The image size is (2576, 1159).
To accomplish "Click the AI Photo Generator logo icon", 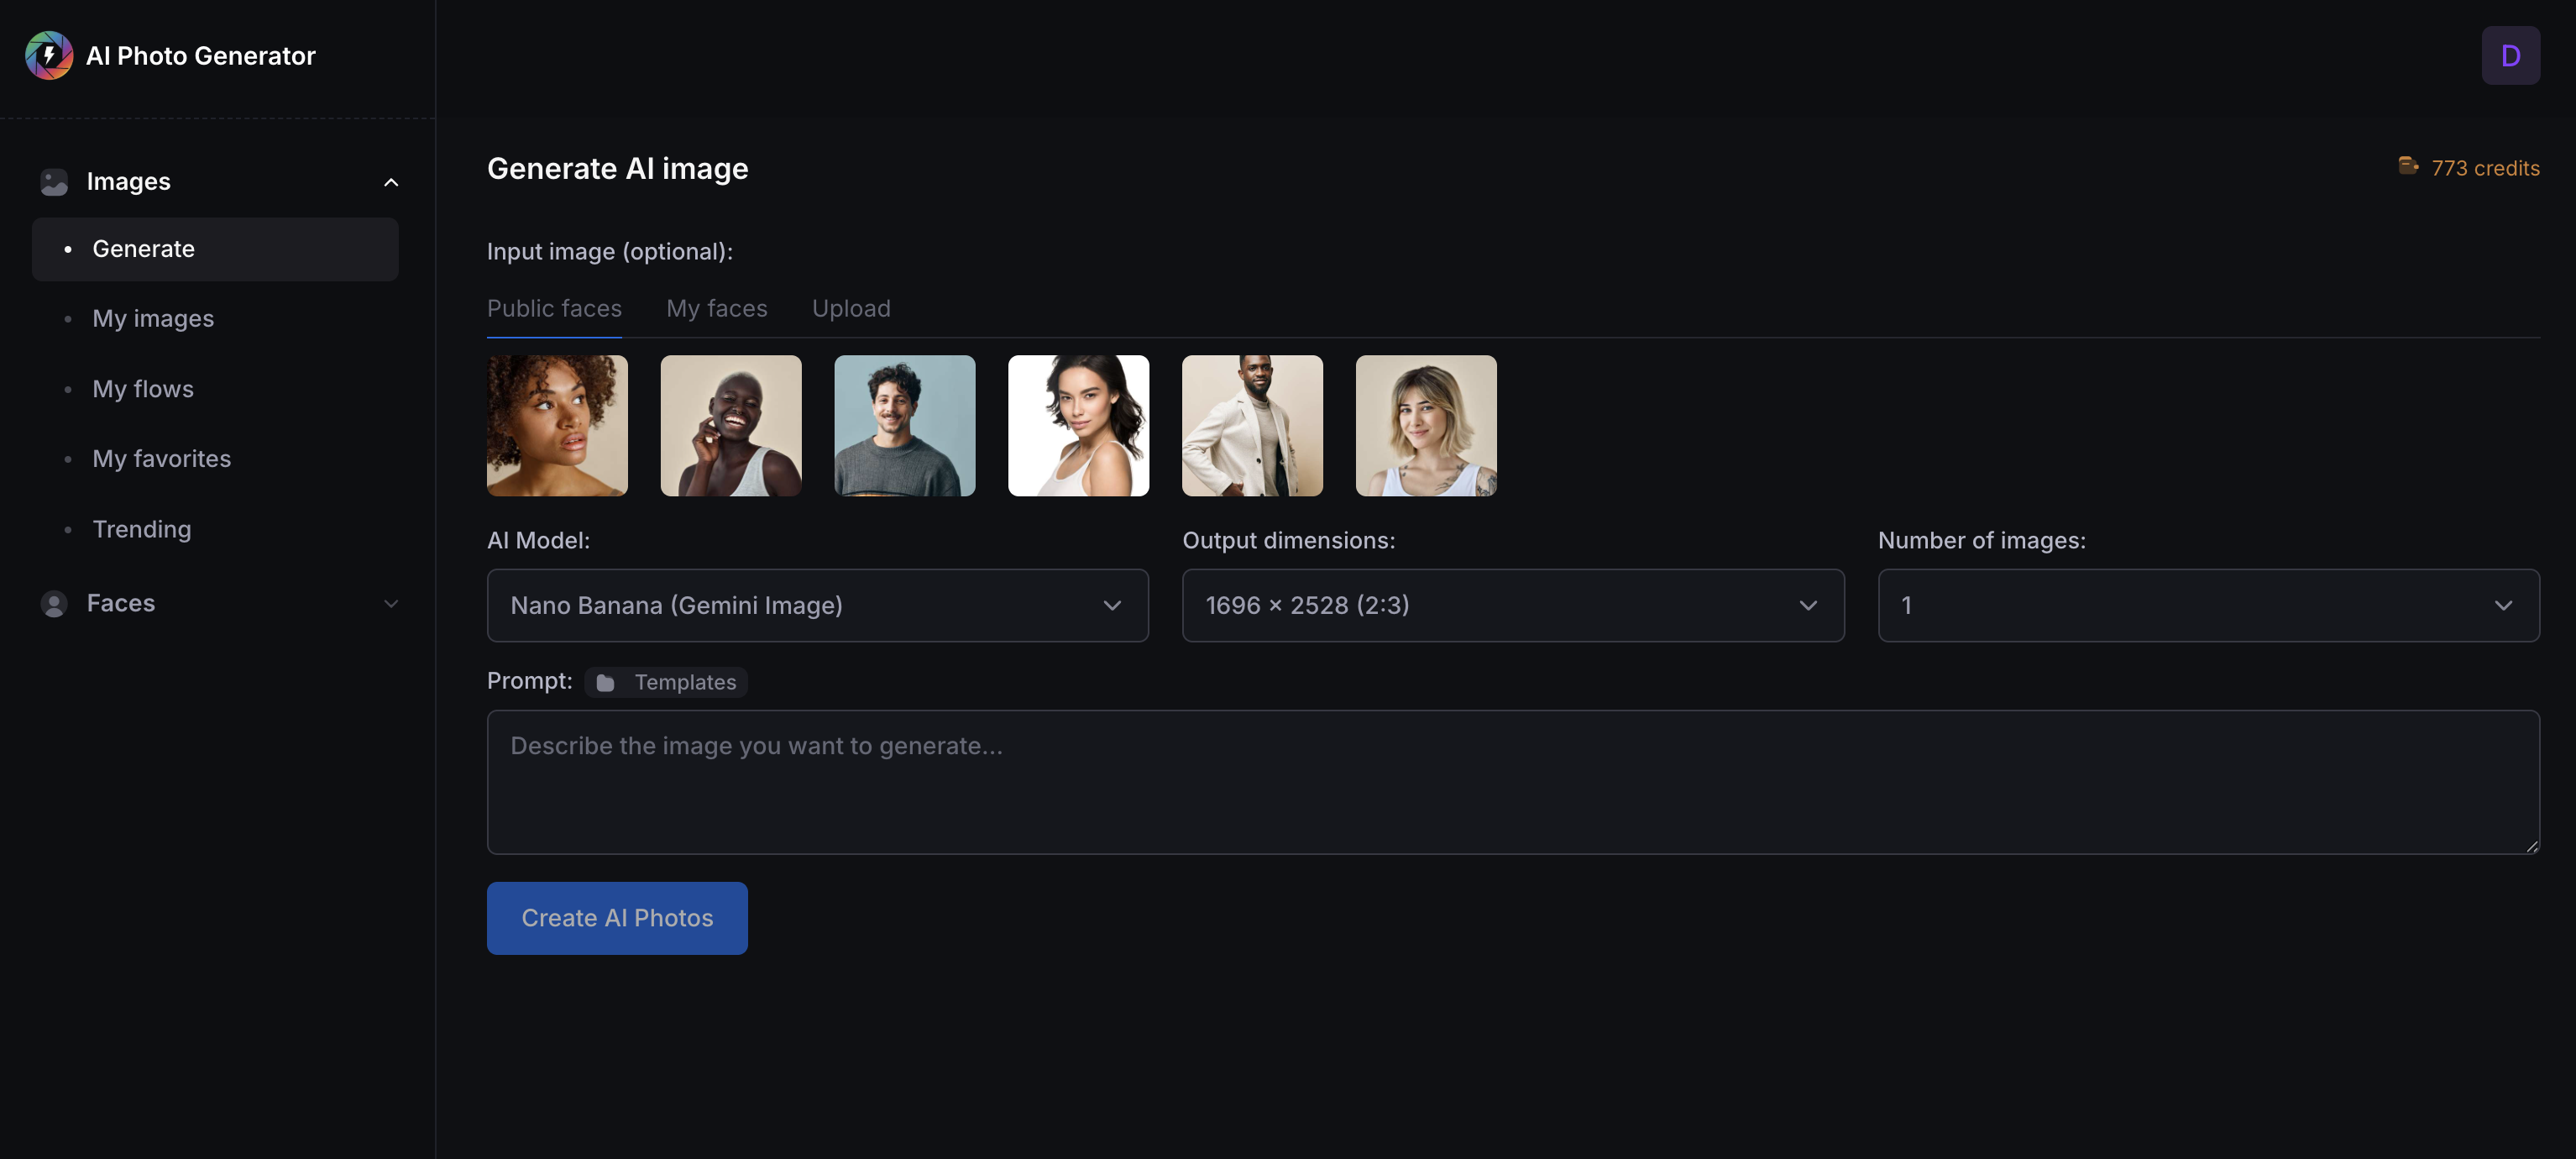I will pyautogui.click(x=49, y=55).
